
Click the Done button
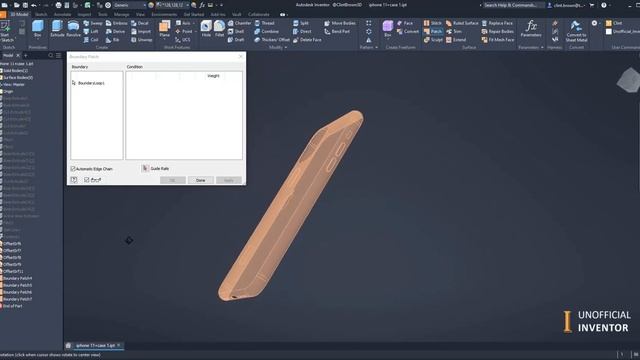200,180
